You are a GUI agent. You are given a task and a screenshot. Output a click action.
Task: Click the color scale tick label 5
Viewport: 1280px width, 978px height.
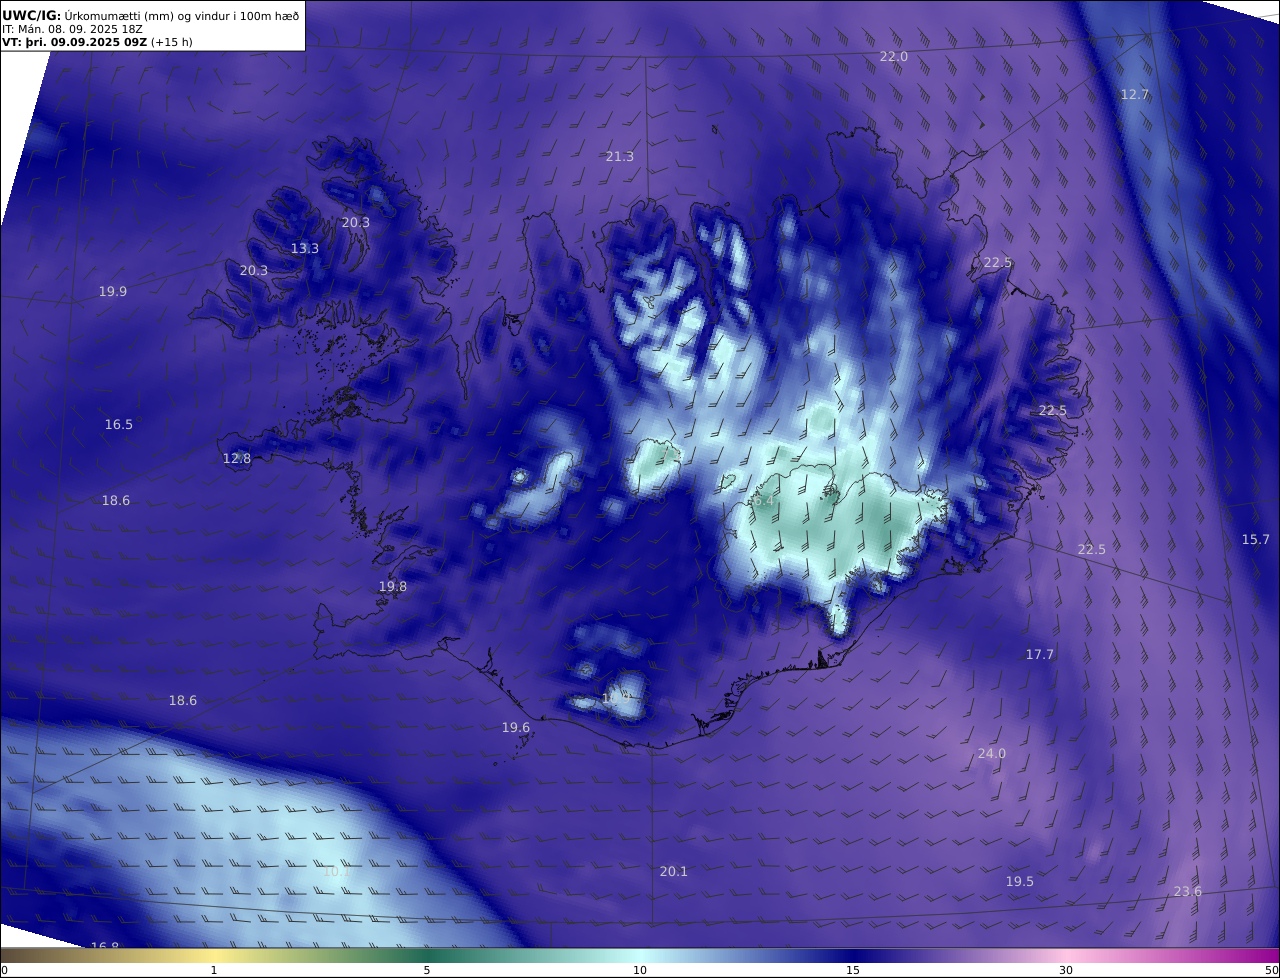pyautogui.click(x=427, y=970)
